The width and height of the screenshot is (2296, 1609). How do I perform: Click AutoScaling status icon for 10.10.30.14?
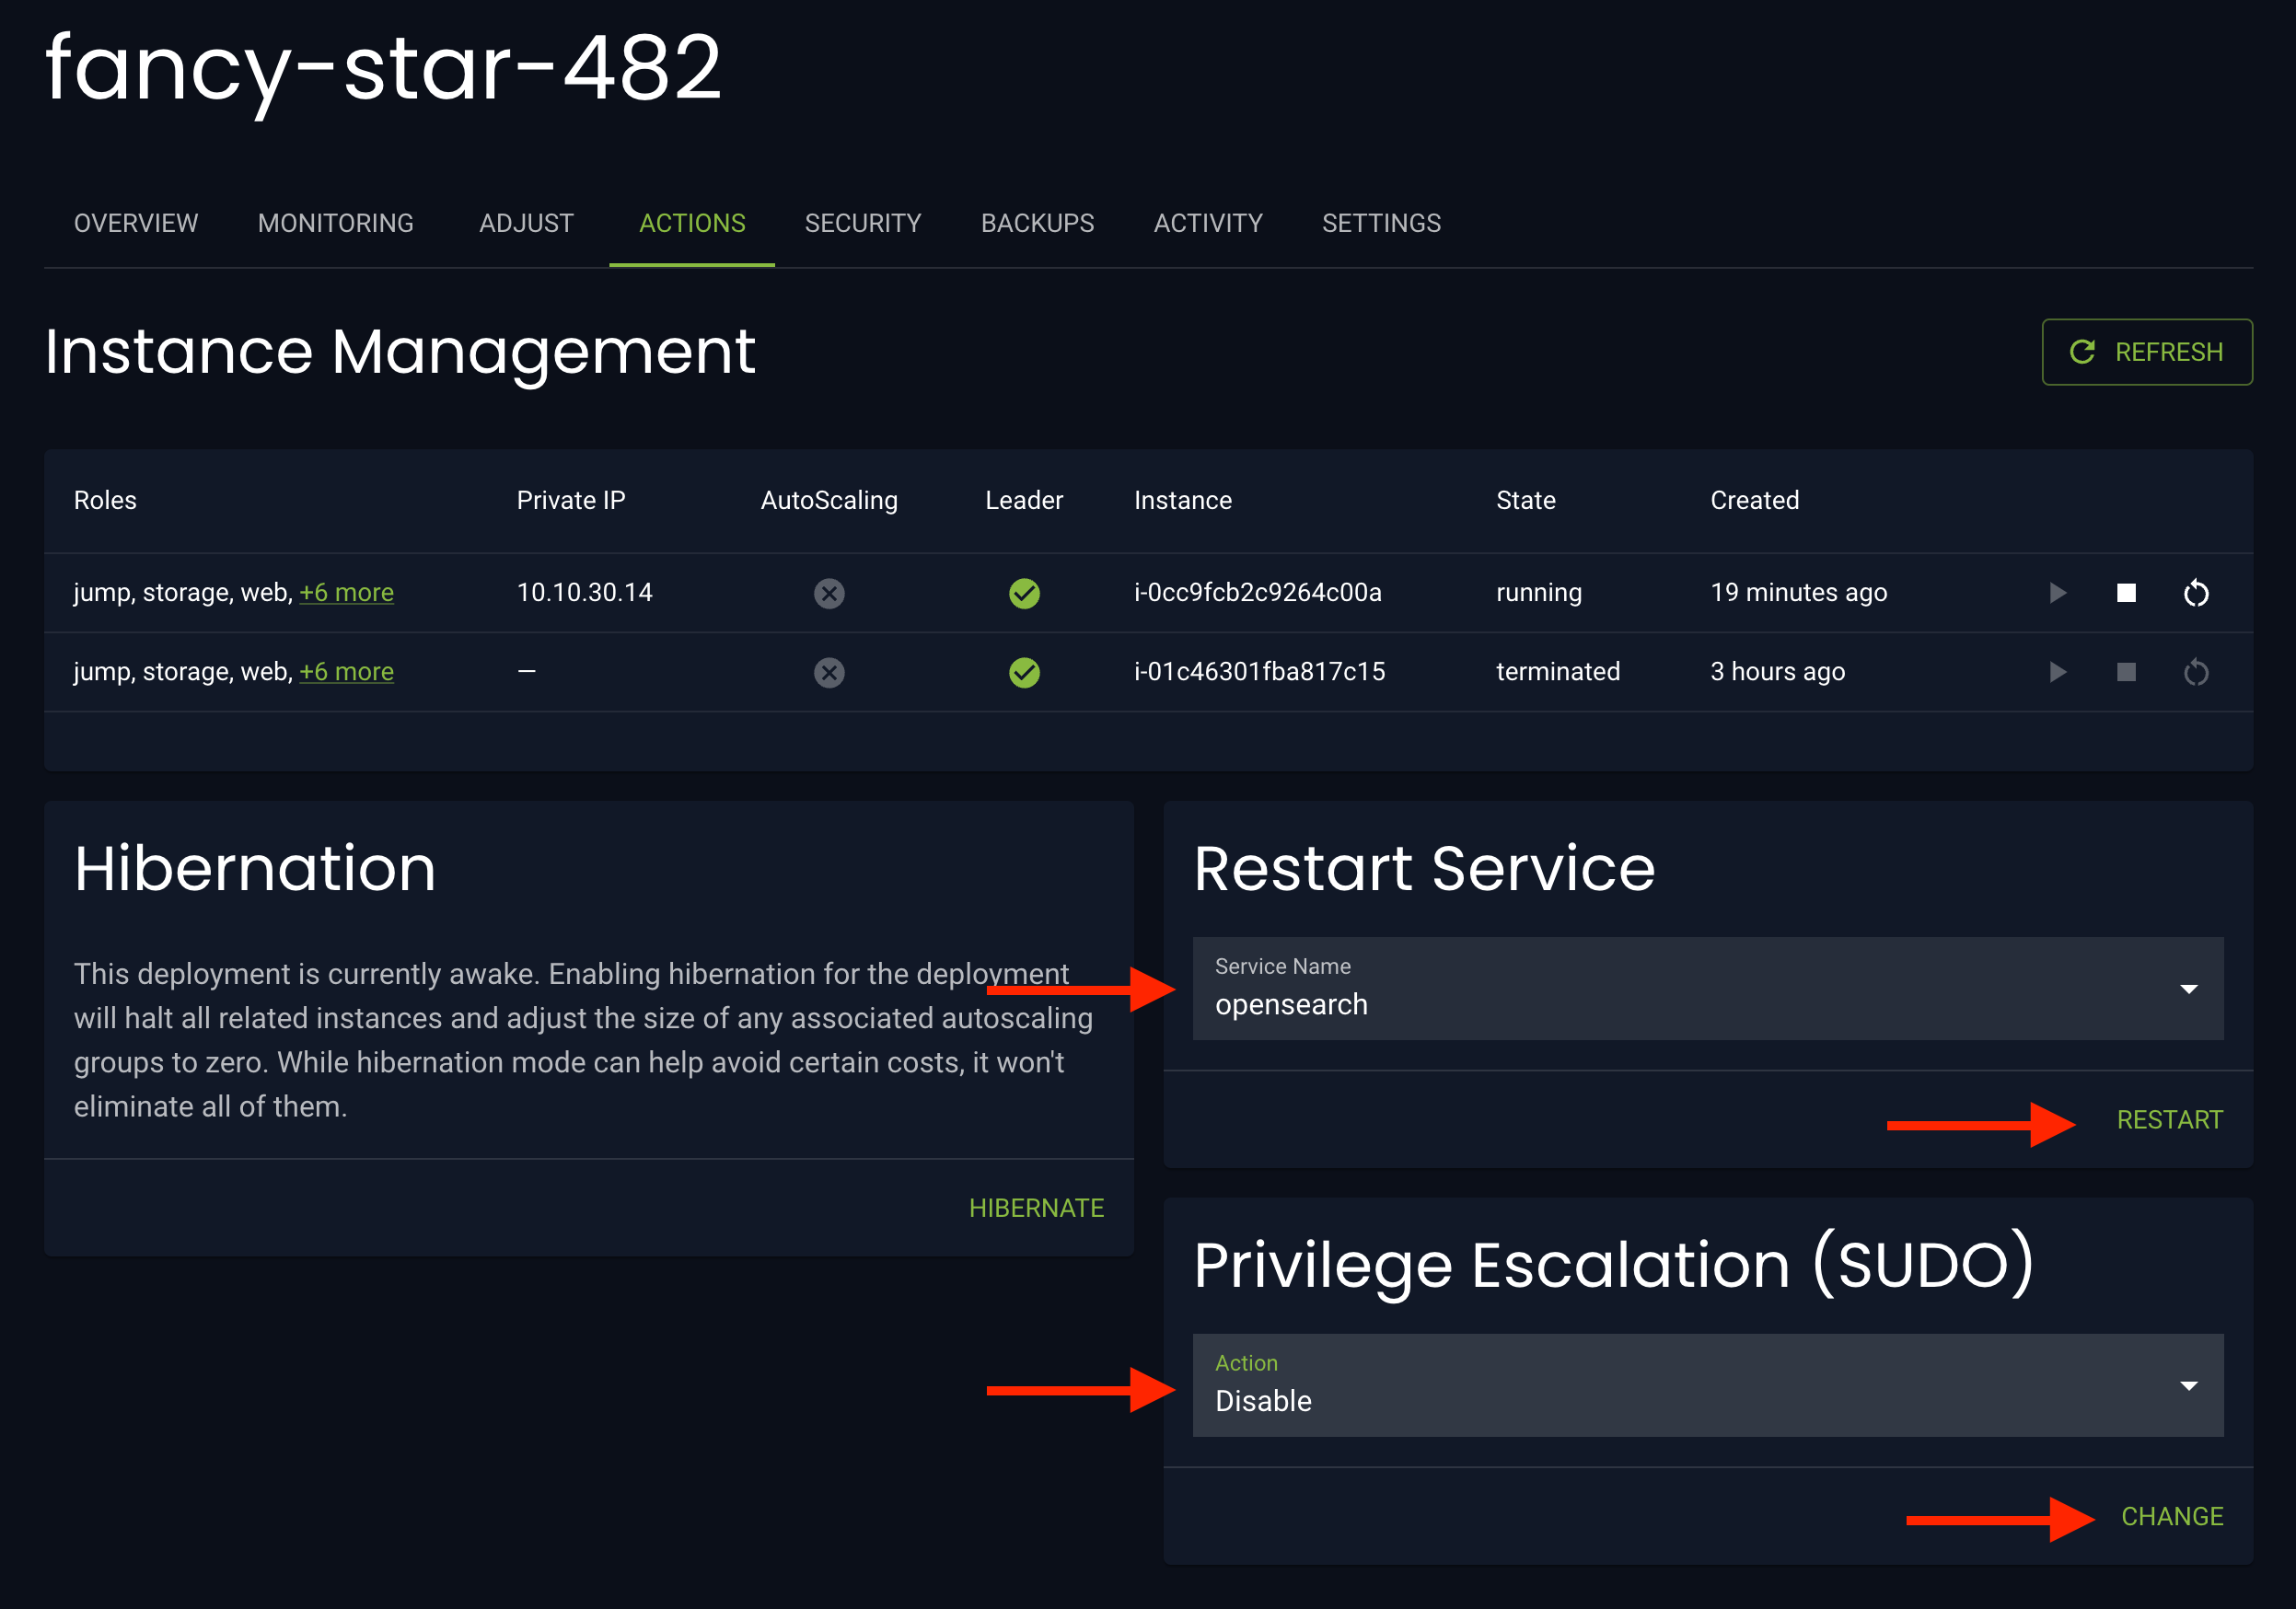tap(828, 593)
